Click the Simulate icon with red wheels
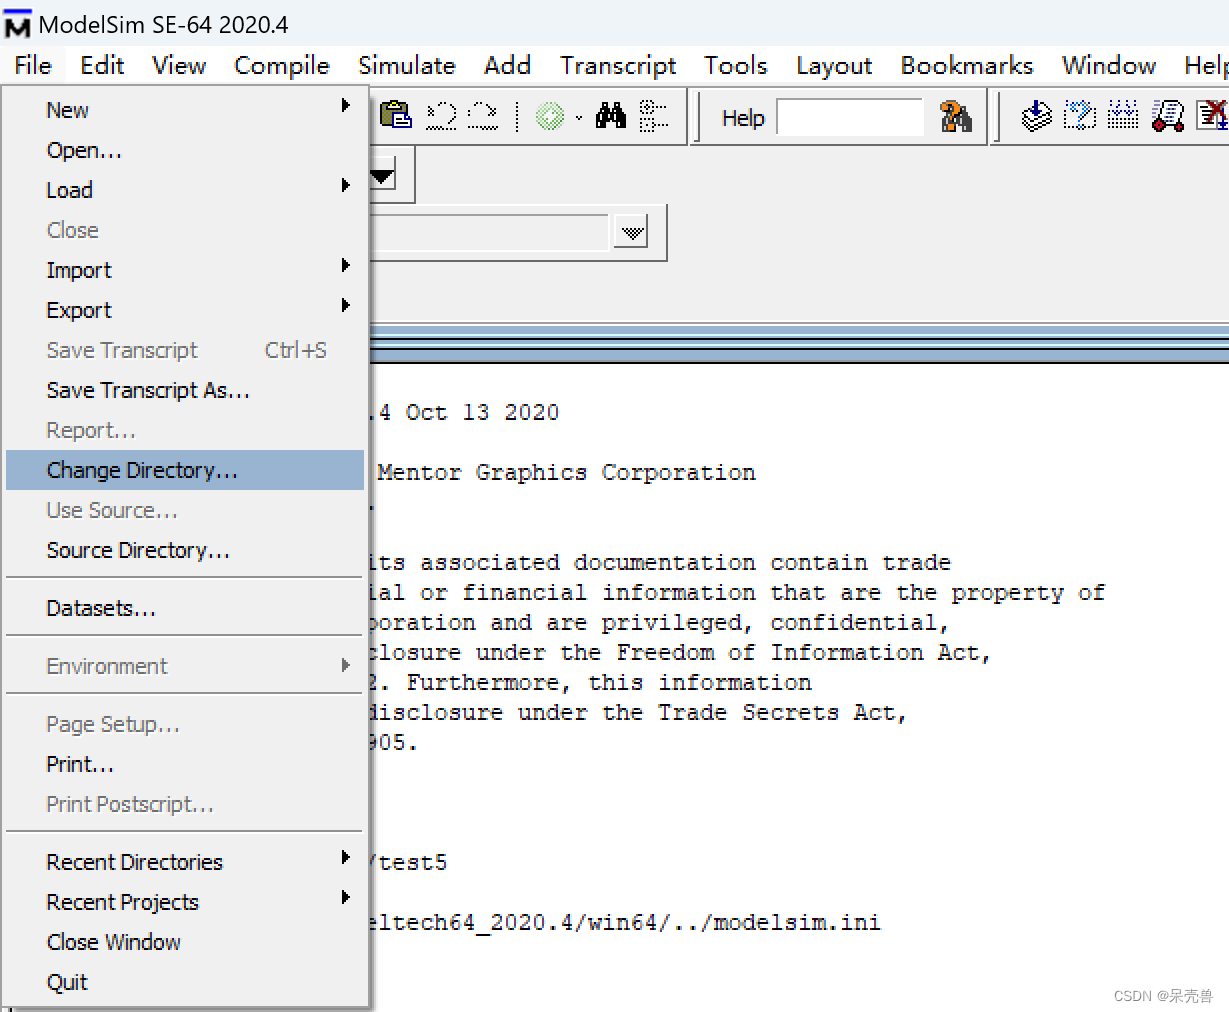The width and height of the screenshot is (1229, 1012). (1167, 116)
